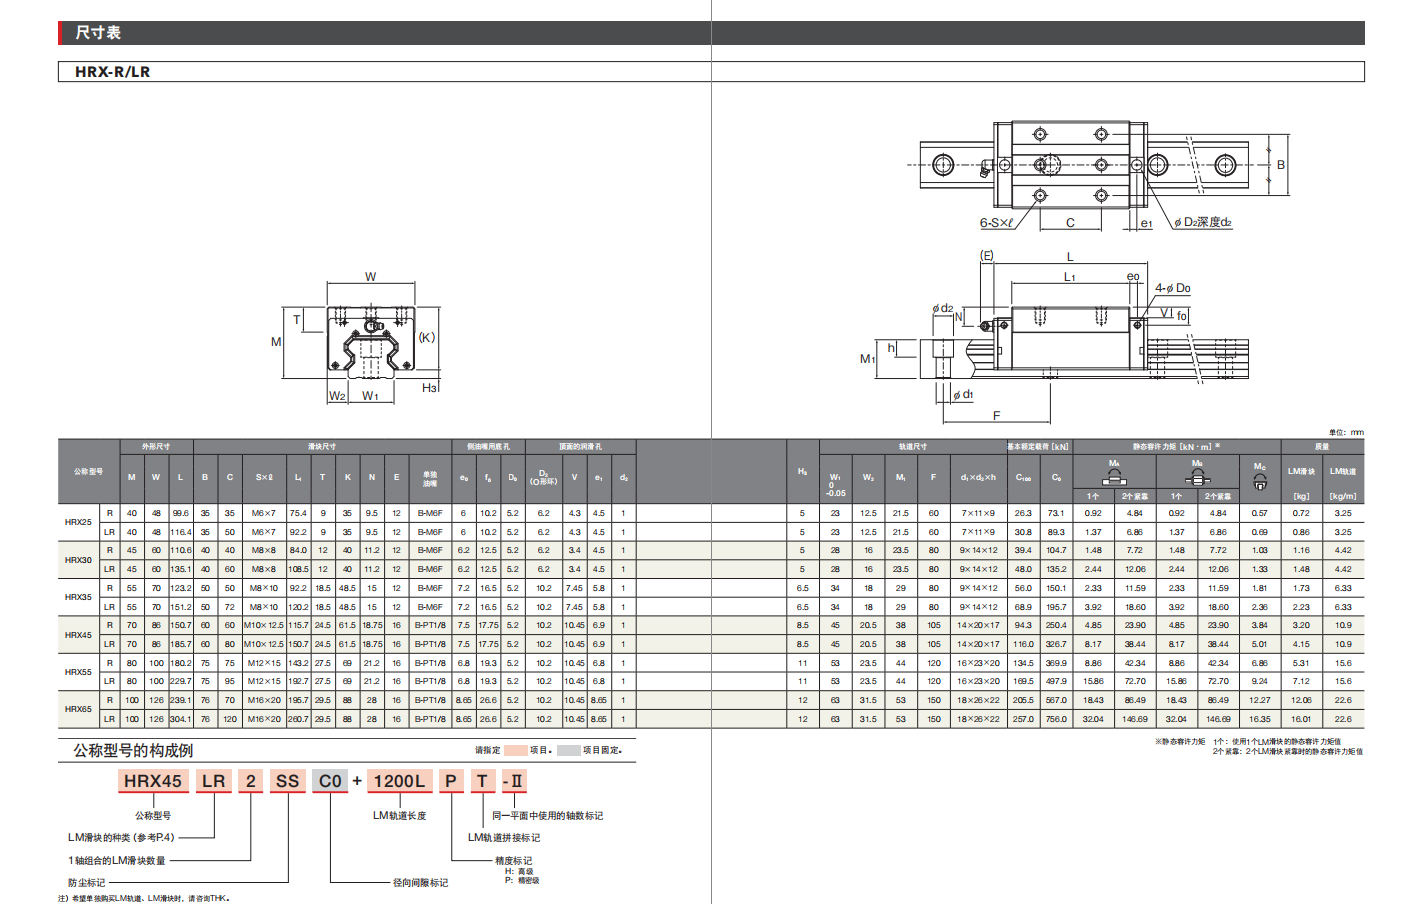Click the 轨道尺寸 column group header
The width and height of the screenshot is (1423, 904).
click(912, 447)
